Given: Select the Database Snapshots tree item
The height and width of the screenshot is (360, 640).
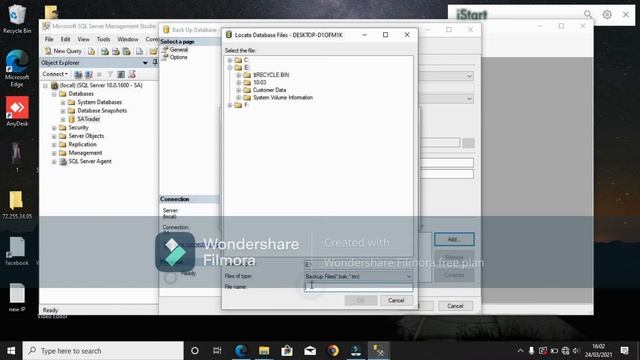Looking at the screenshot, I should pos(102,111).
